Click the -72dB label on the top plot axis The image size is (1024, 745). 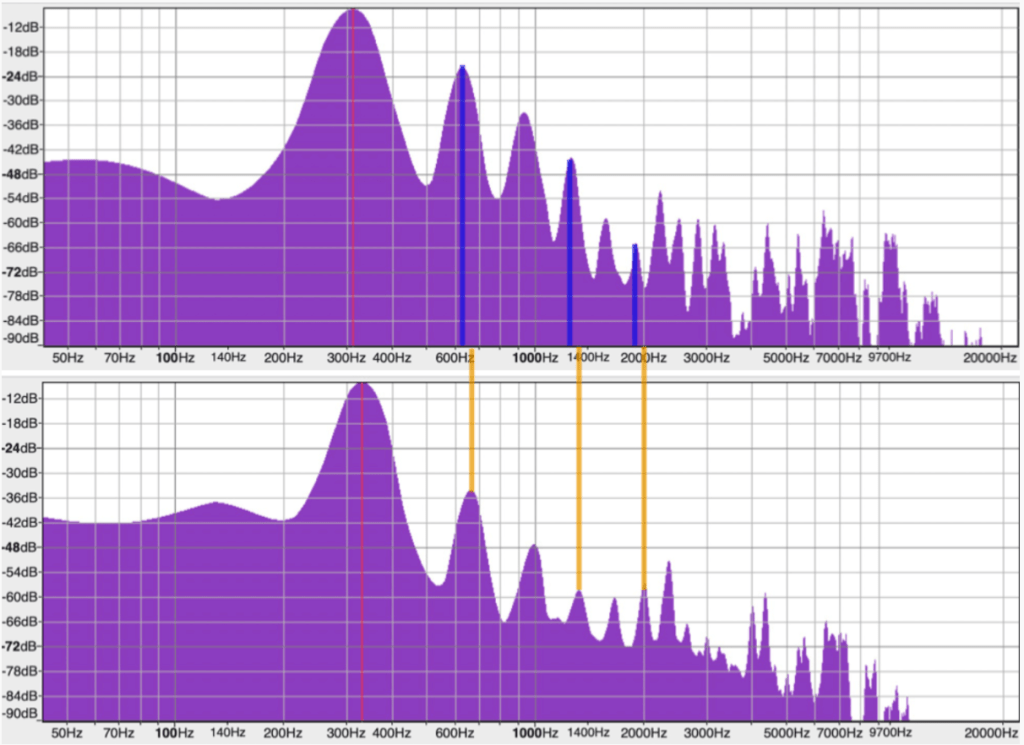coord(21,272)
